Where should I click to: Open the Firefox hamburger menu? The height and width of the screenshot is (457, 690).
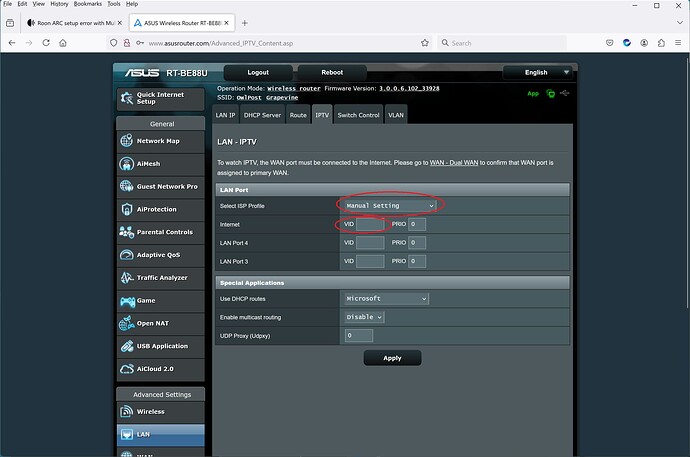pos(678,43)
